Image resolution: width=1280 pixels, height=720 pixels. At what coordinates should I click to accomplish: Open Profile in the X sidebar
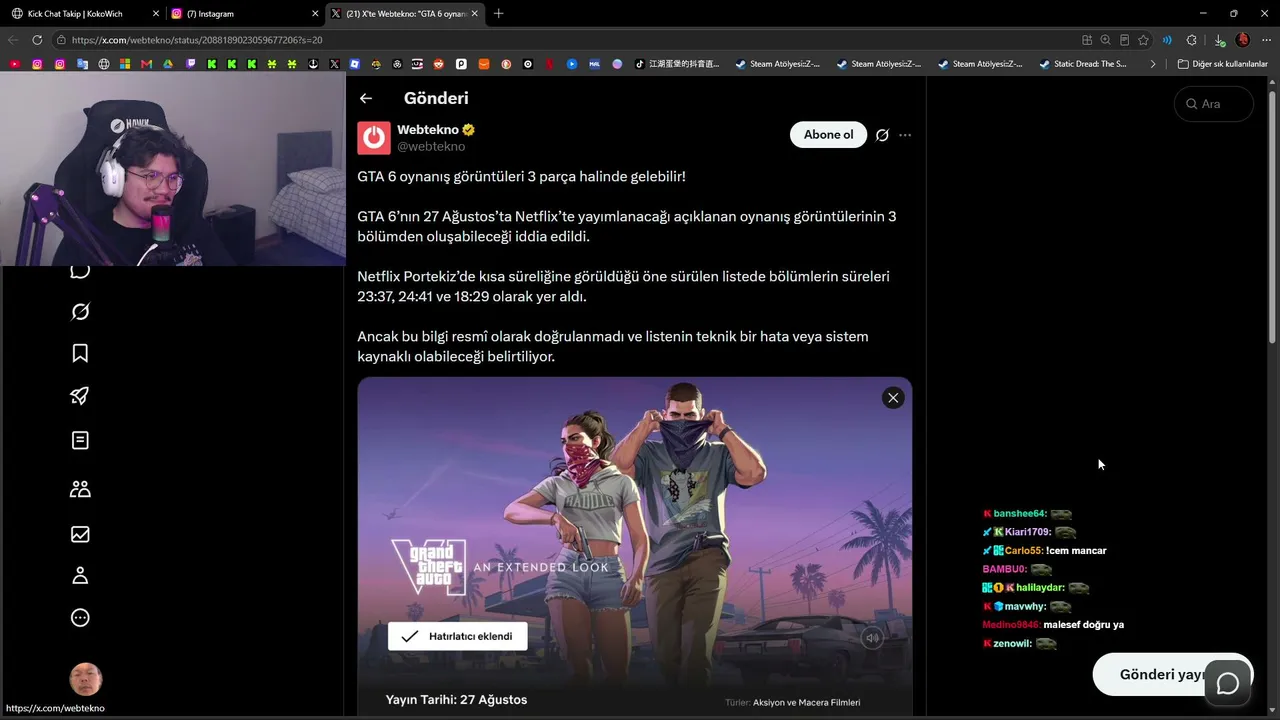tap(81, 576)
